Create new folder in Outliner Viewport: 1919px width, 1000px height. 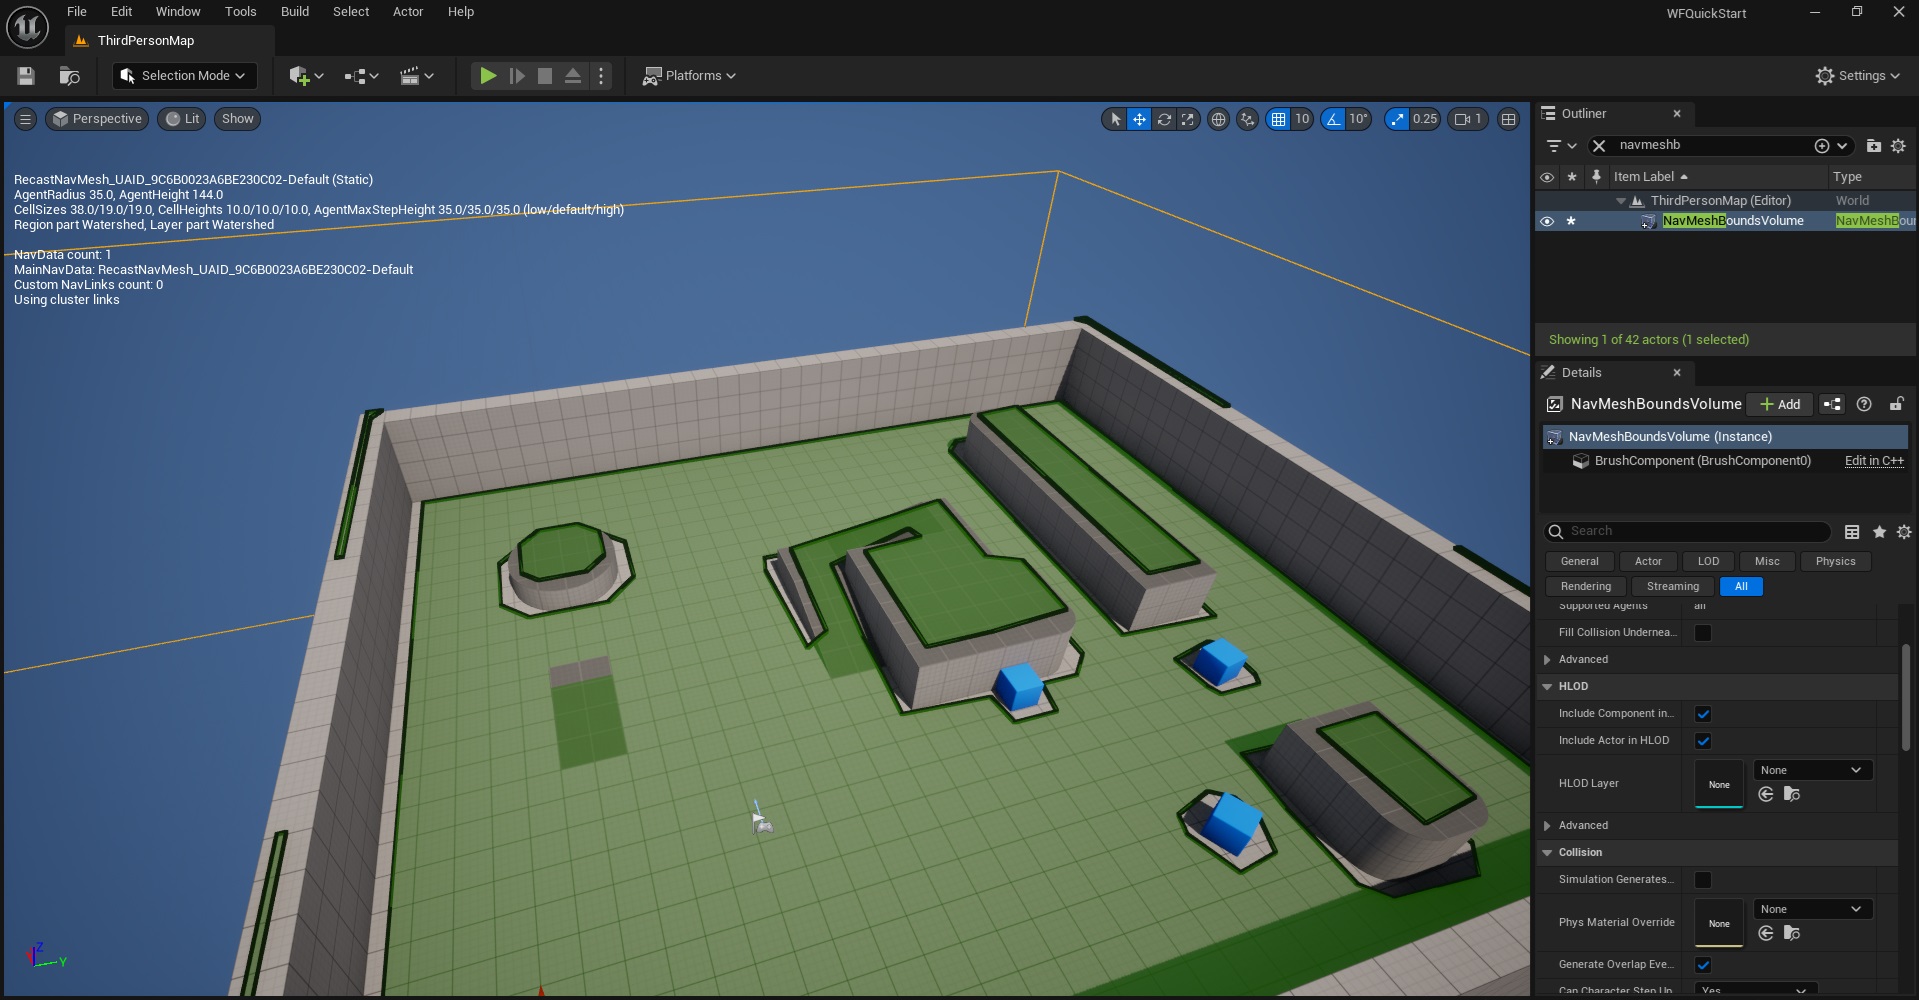point(1873,146)
